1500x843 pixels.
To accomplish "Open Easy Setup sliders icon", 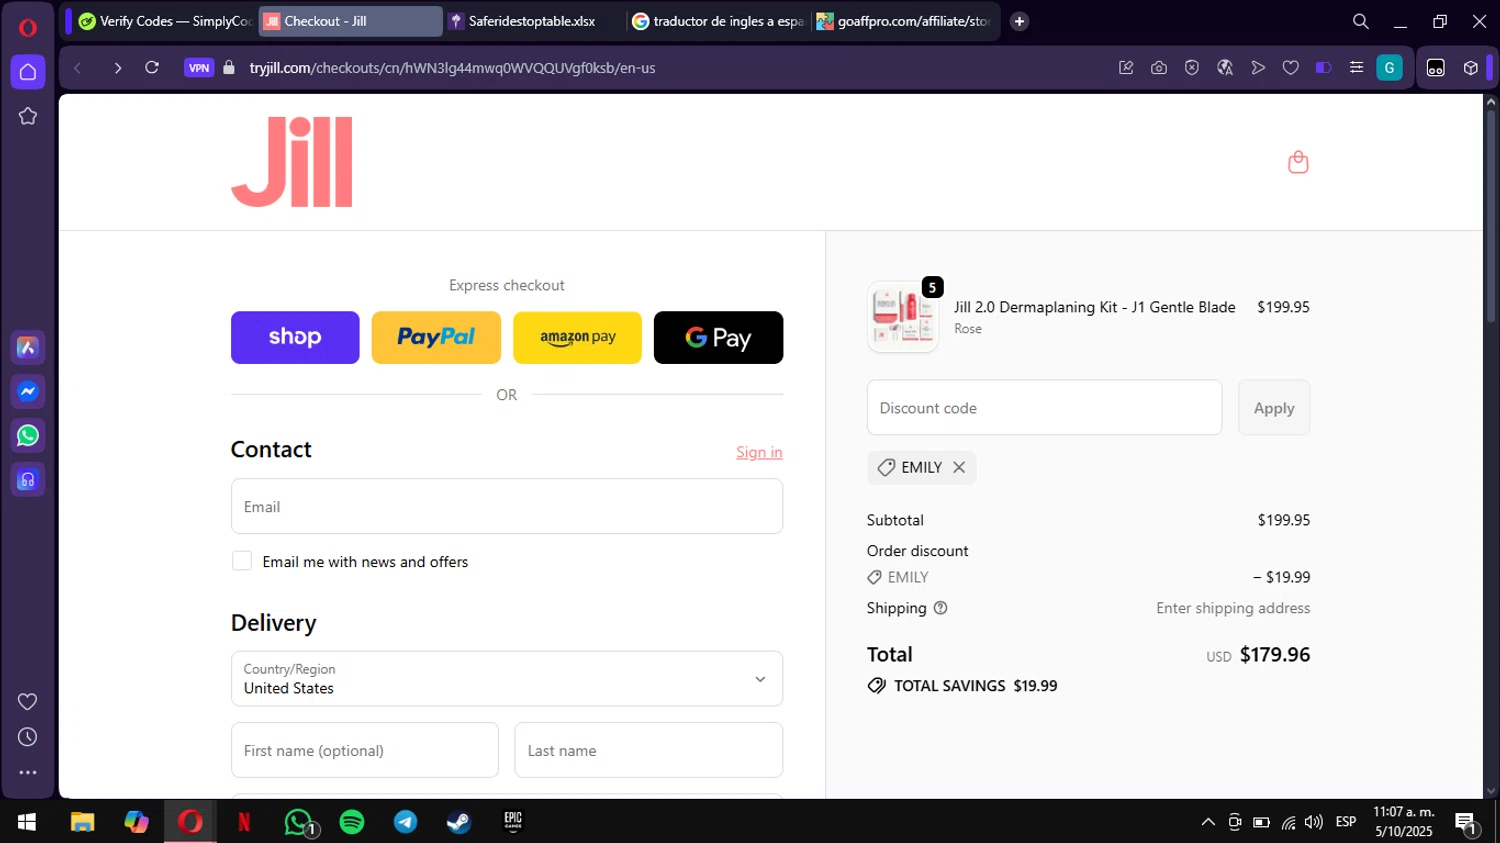I will [x=1356, y=68].
